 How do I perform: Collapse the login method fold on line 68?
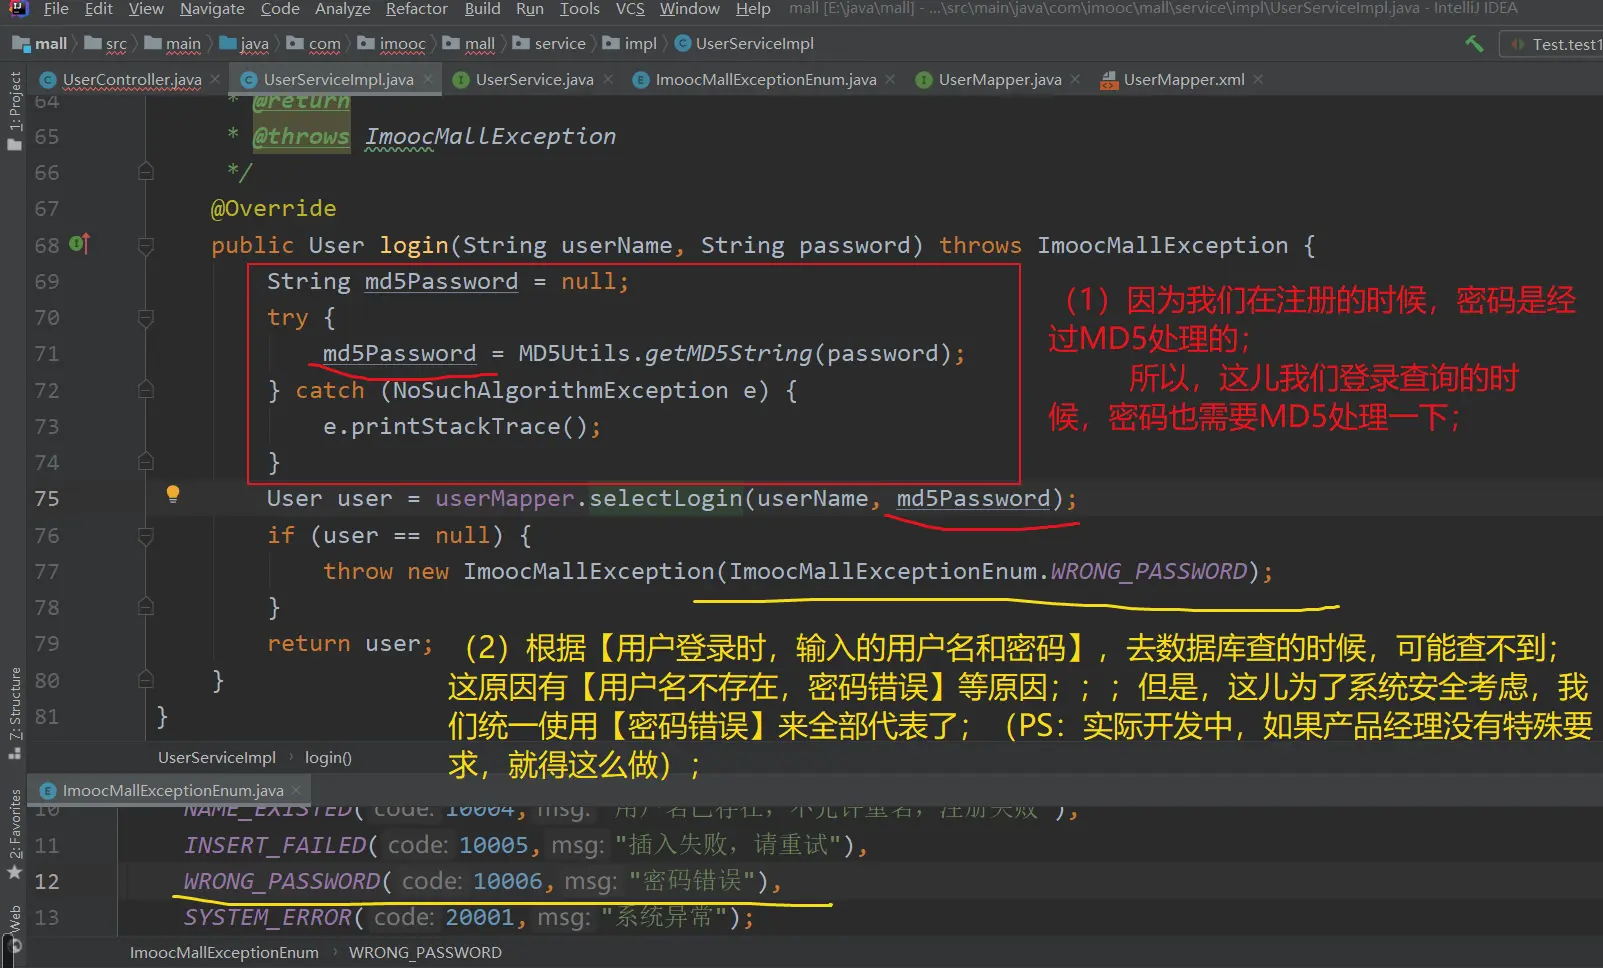click(x=146, y=245)
